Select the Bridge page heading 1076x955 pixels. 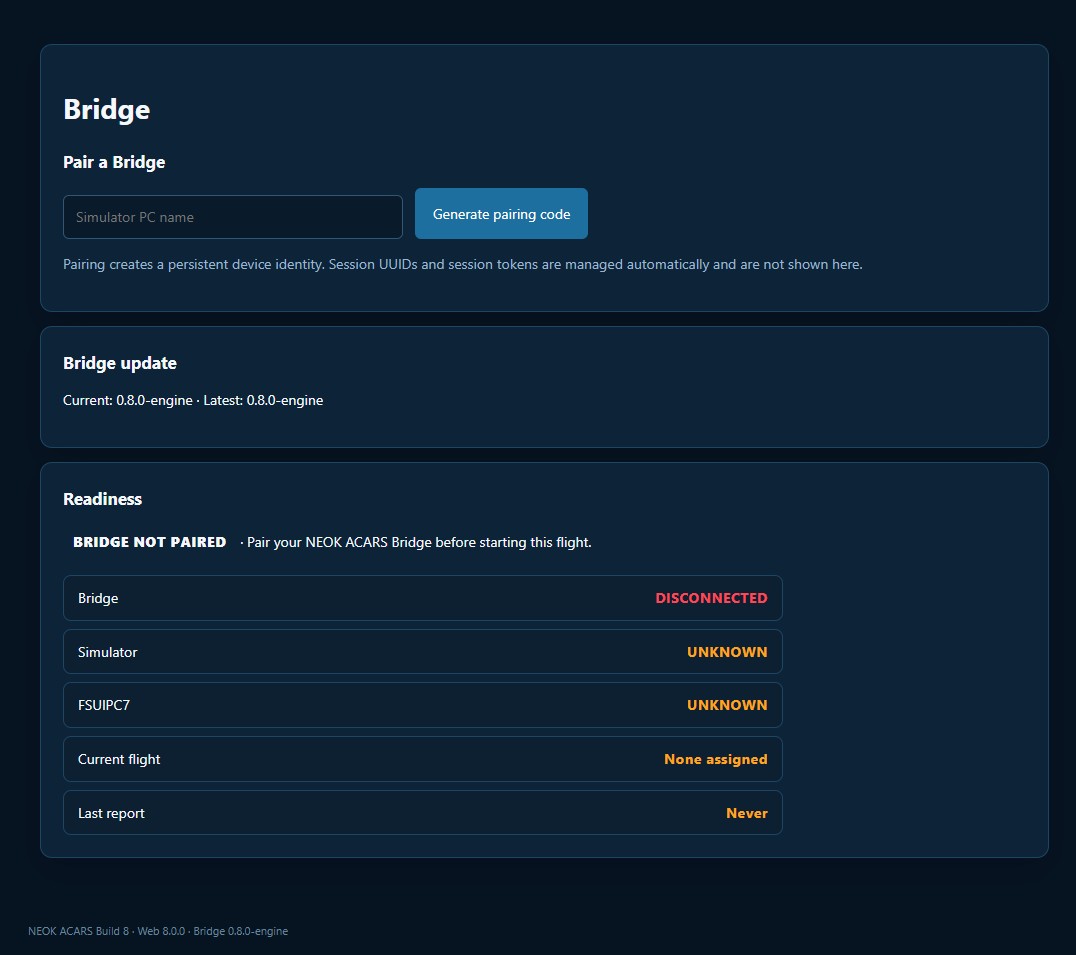pyautogui.click(x=106, y=110)
